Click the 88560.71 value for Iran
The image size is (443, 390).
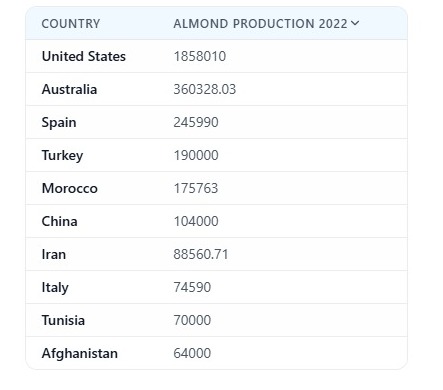pos(201,254)
